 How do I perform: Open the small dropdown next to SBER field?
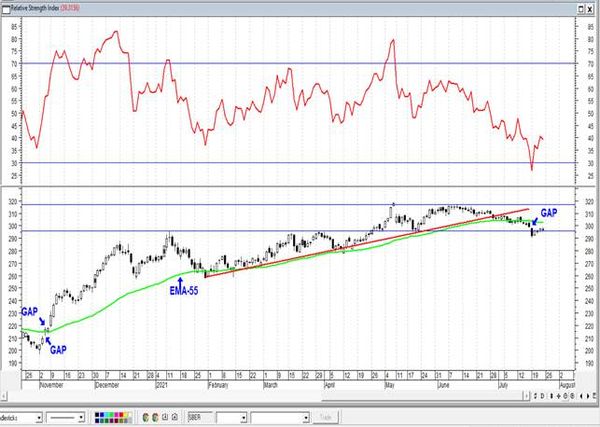coord(232,417)
